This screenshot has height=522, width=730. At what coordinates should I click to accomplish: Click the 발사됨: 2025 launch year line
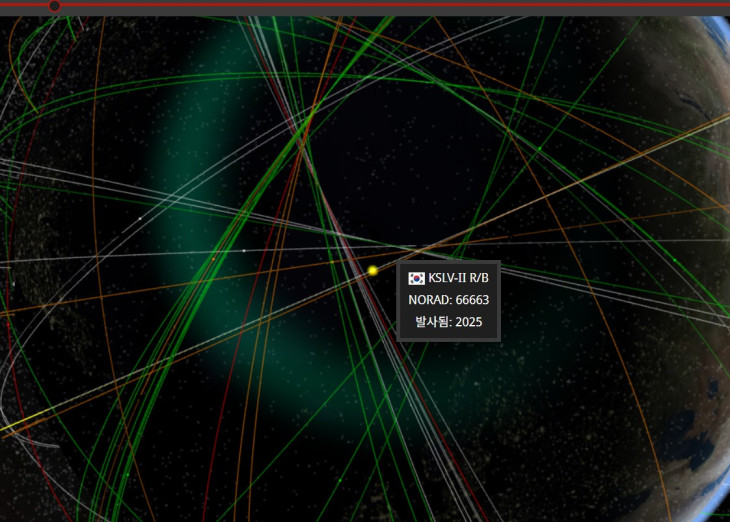coord(448,323)
